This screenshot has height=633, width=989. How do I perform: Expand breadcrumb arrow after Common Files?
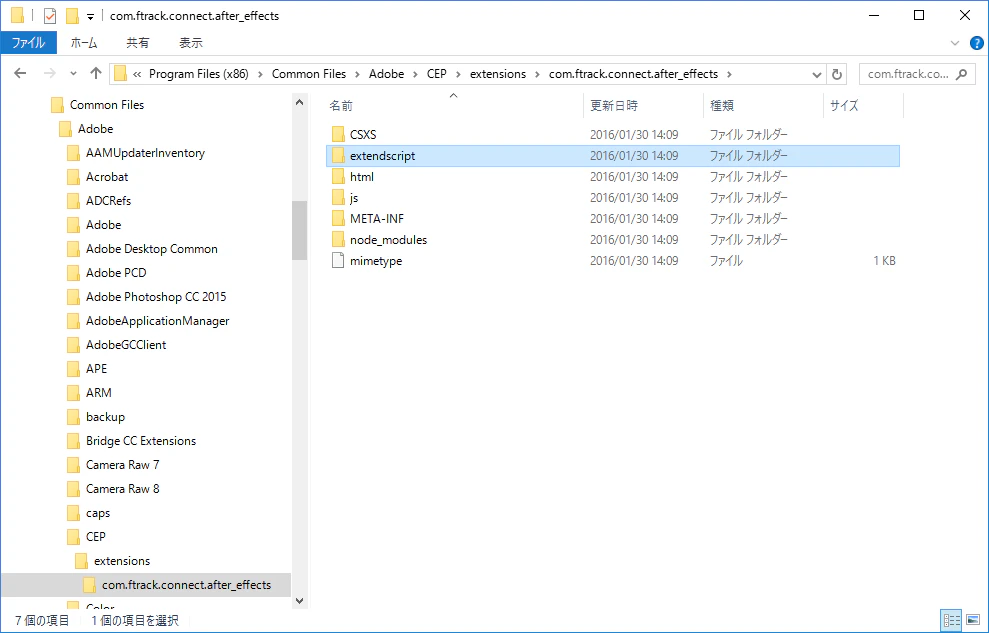pyautogui.click(x=357, y=74)
